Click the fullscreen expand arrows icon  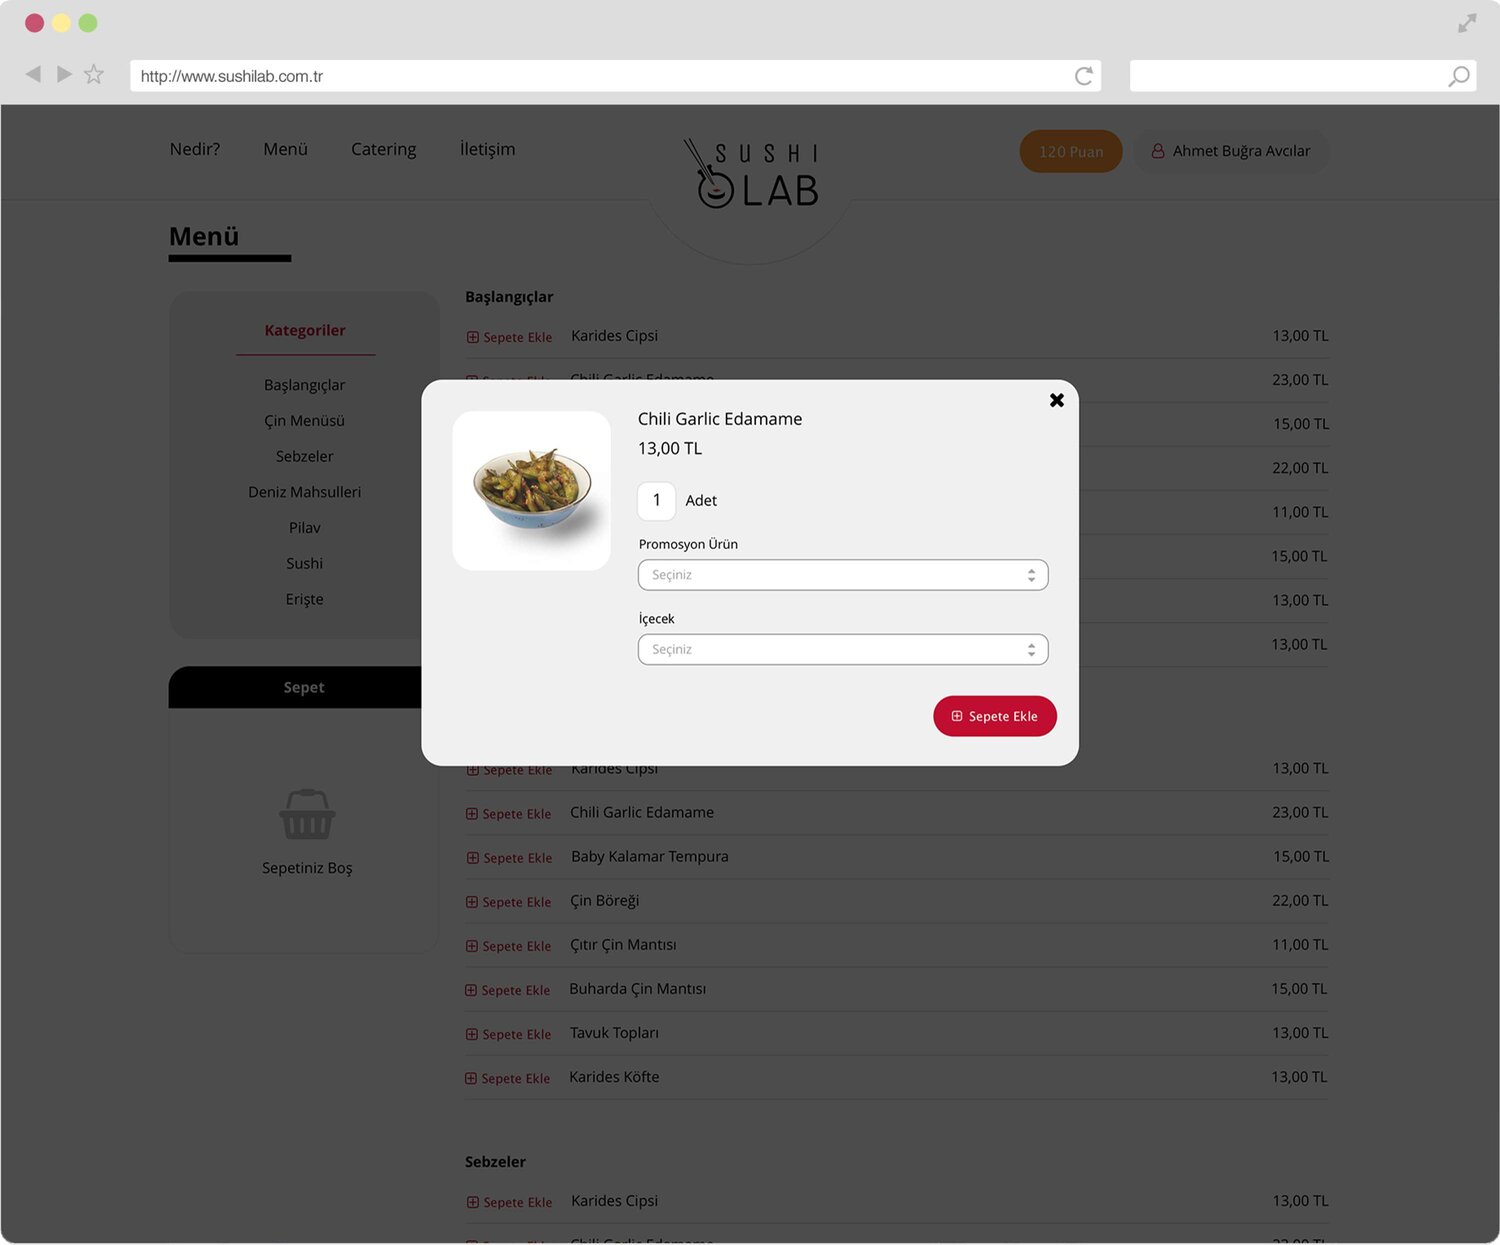tap(1467, 23)
